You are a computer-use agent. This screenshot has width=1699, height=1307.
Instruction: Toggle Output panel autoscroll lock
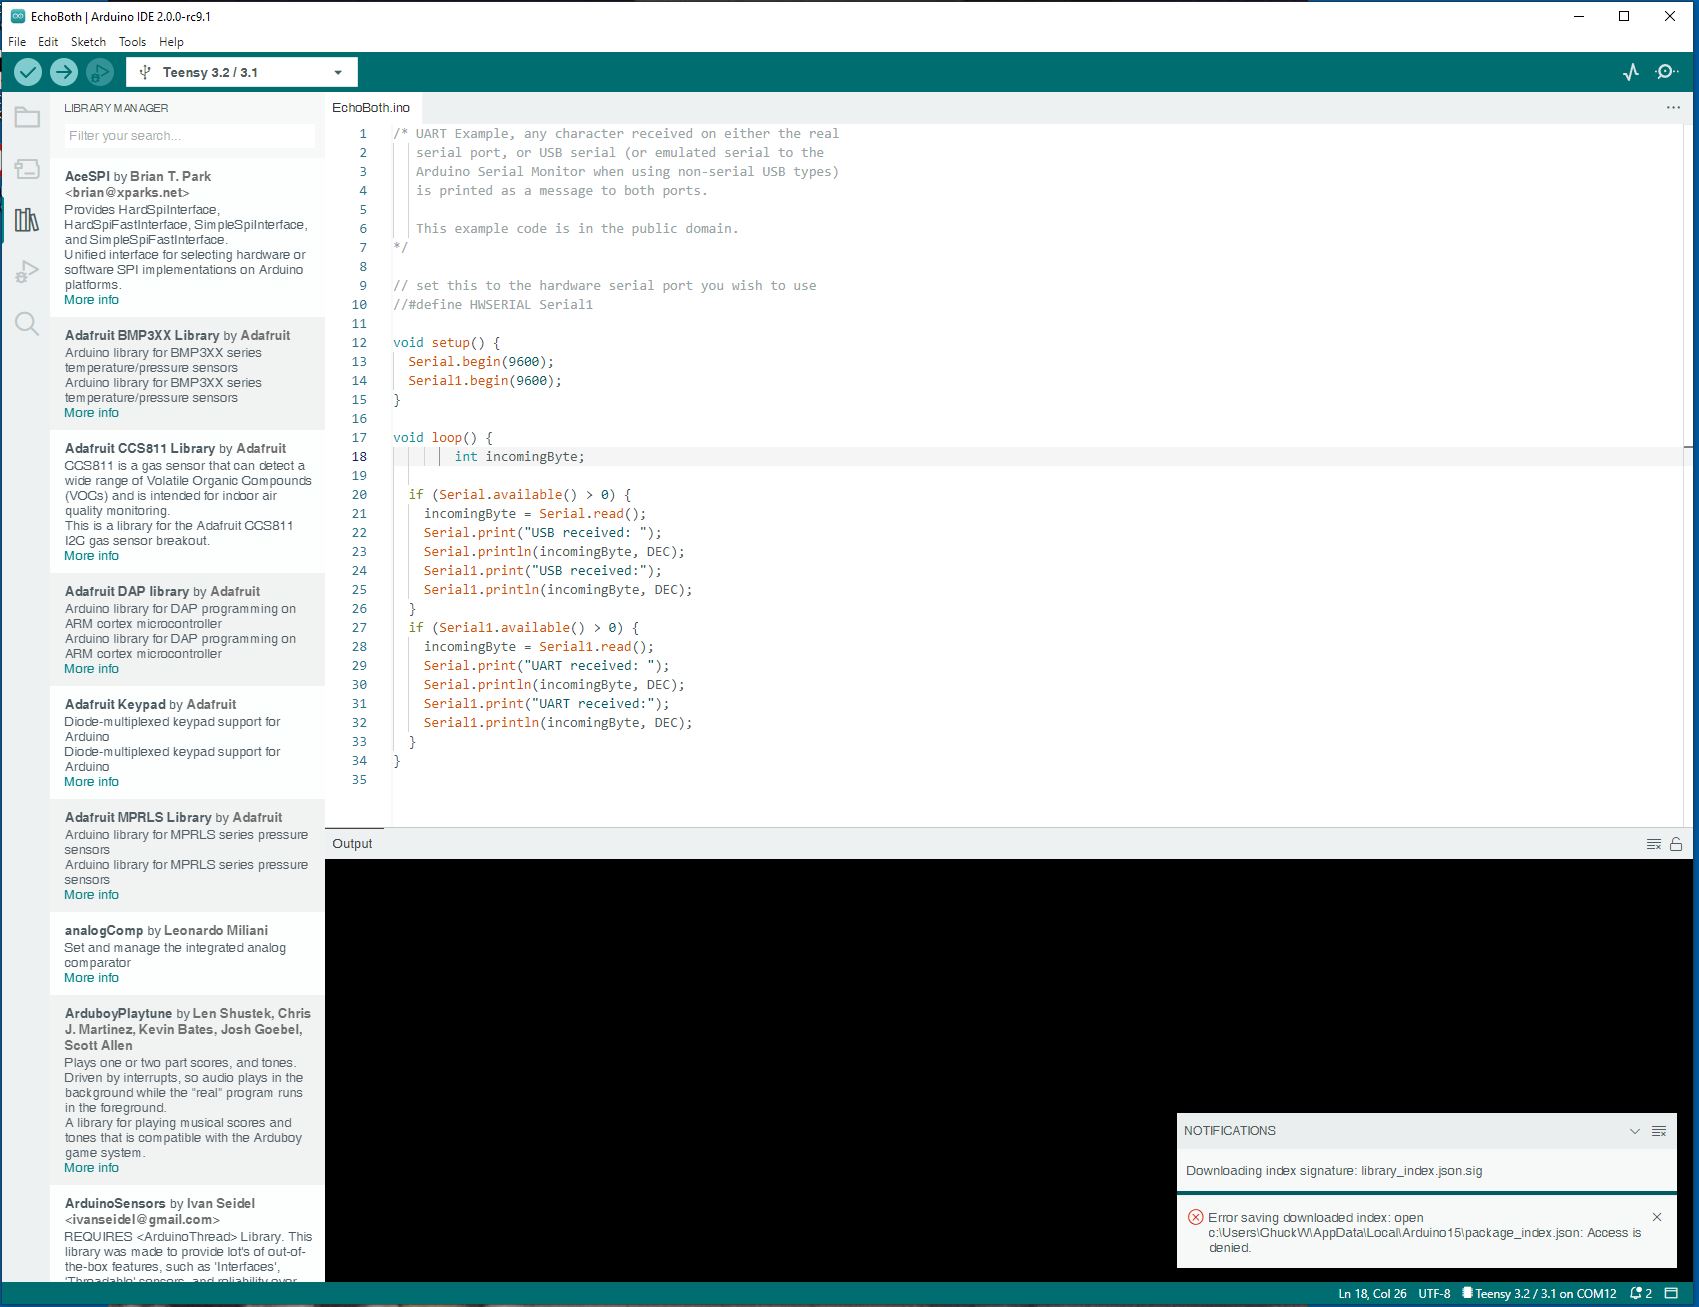(1674, 843)
